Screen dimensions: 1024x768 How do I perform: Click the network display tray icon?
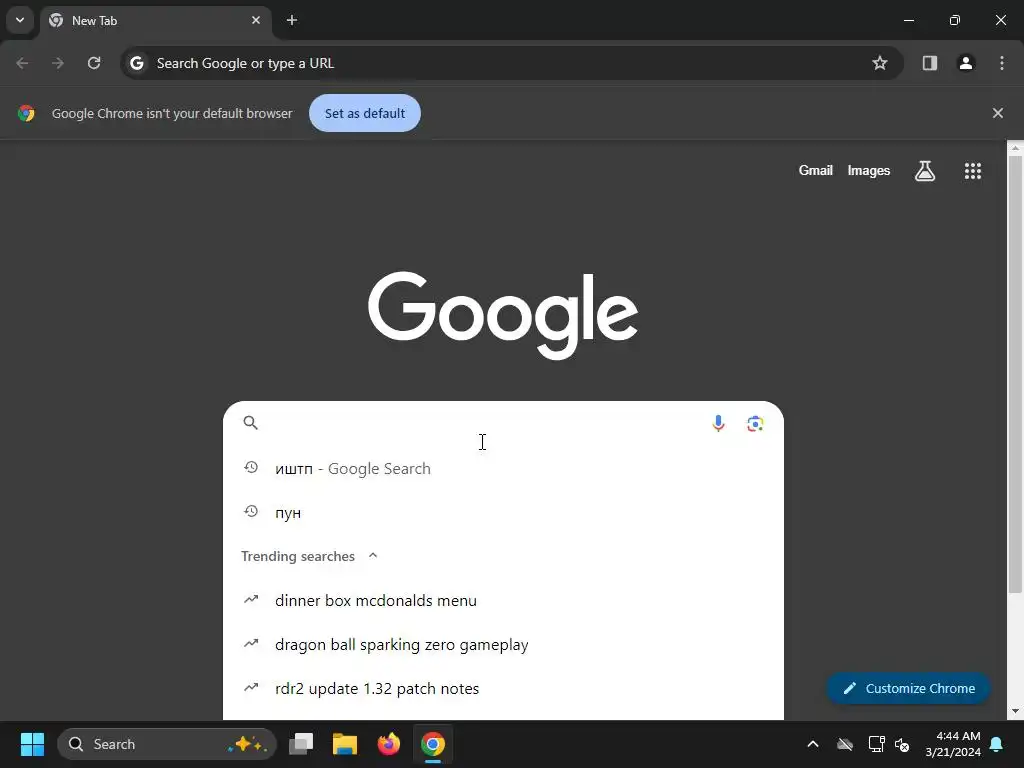point(876,744)
